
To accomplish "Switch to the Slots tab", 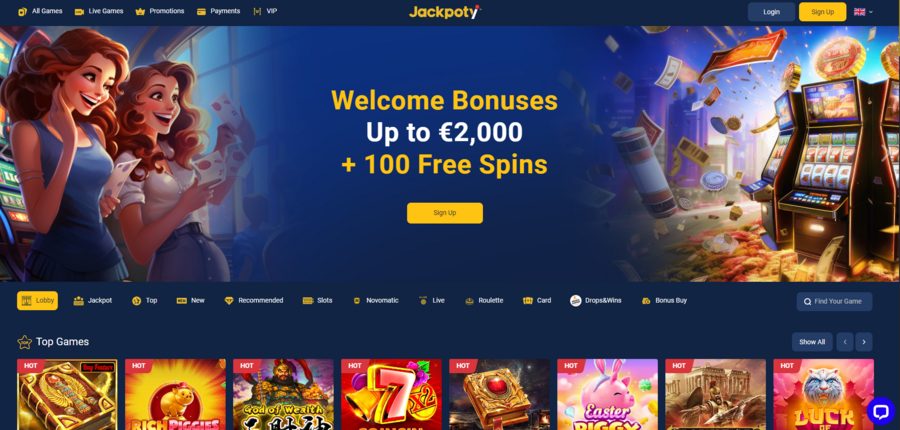I will tap(317, 300).
